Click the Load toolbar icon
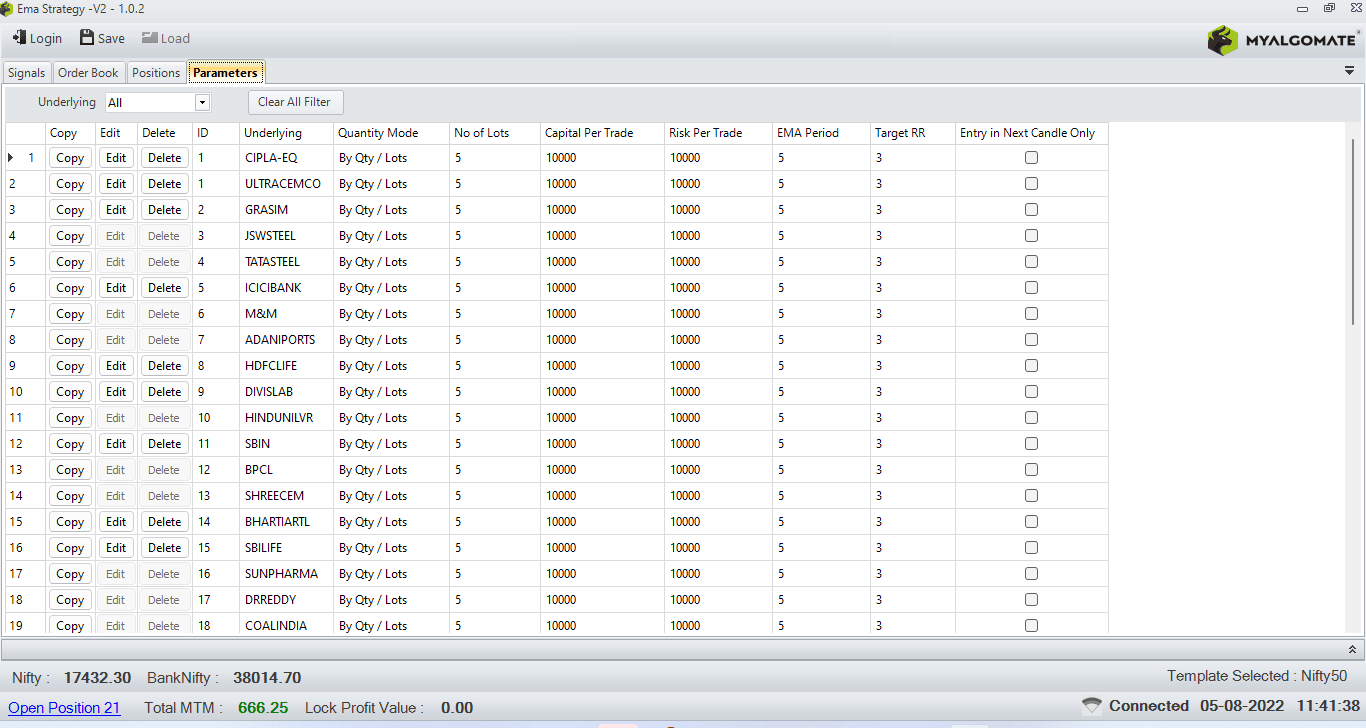Screen dimensions: 1366x728 pos(149,38)
